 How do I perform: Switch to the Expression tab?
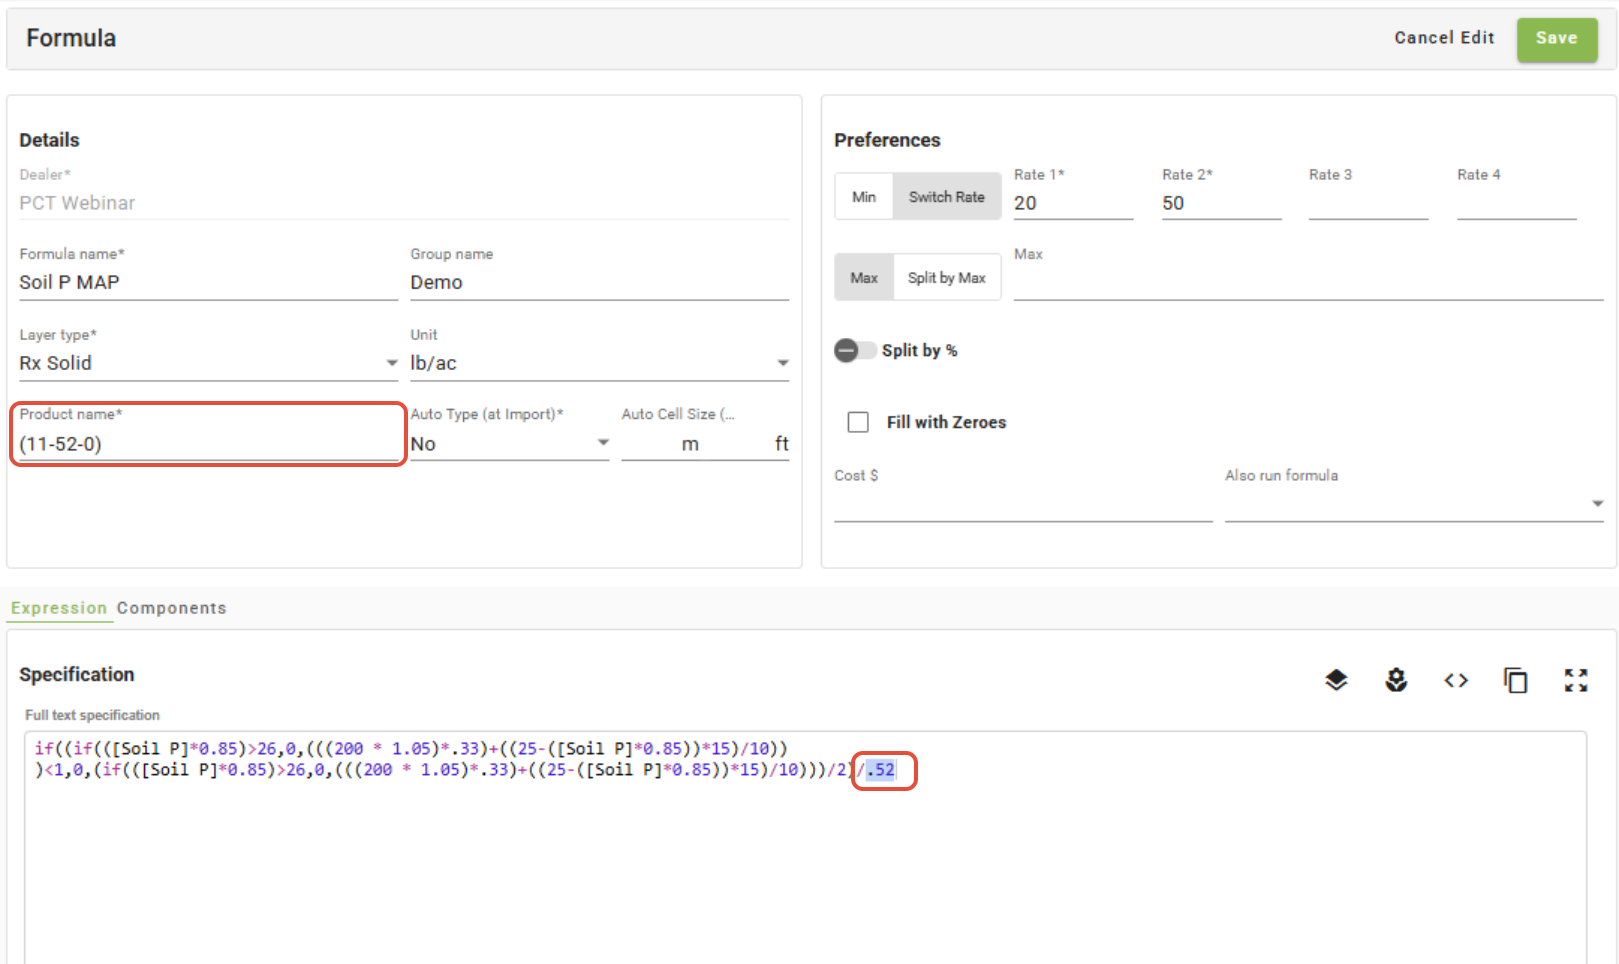(59, 608)
